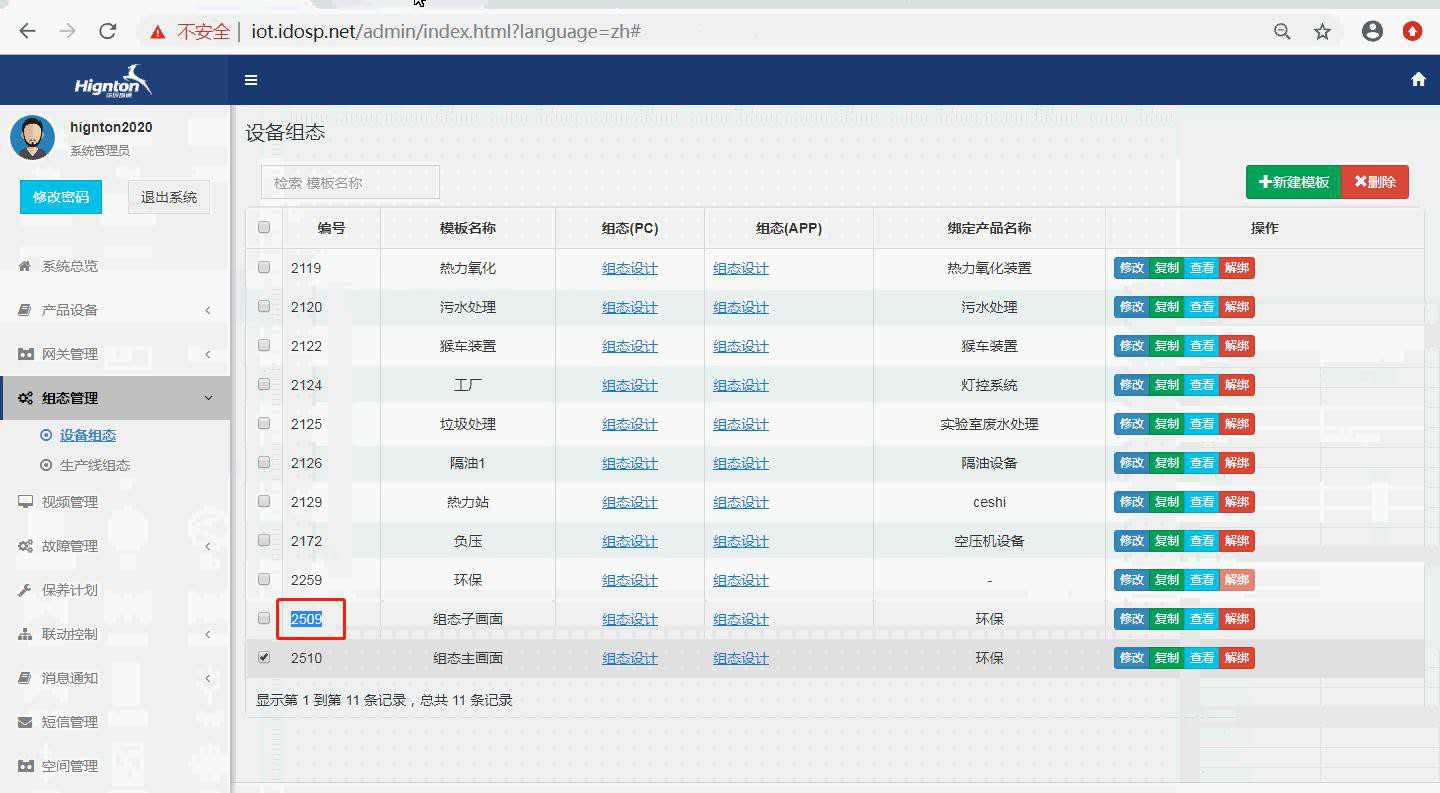Open 生产线组态 submenu item
Screen dimensions: 1440x793
click(95, 465)
